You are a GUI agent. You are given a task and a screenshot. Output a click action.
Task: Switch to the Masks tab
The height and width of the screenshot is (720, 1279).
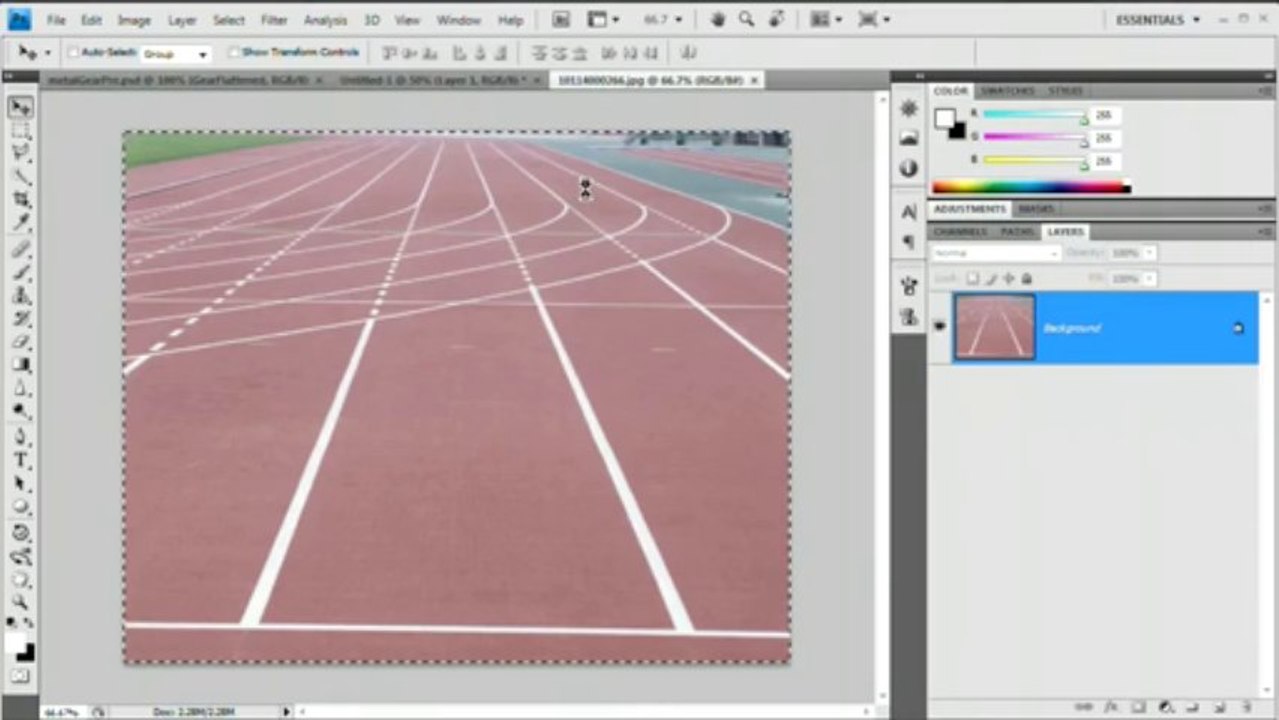(1035, 209)
